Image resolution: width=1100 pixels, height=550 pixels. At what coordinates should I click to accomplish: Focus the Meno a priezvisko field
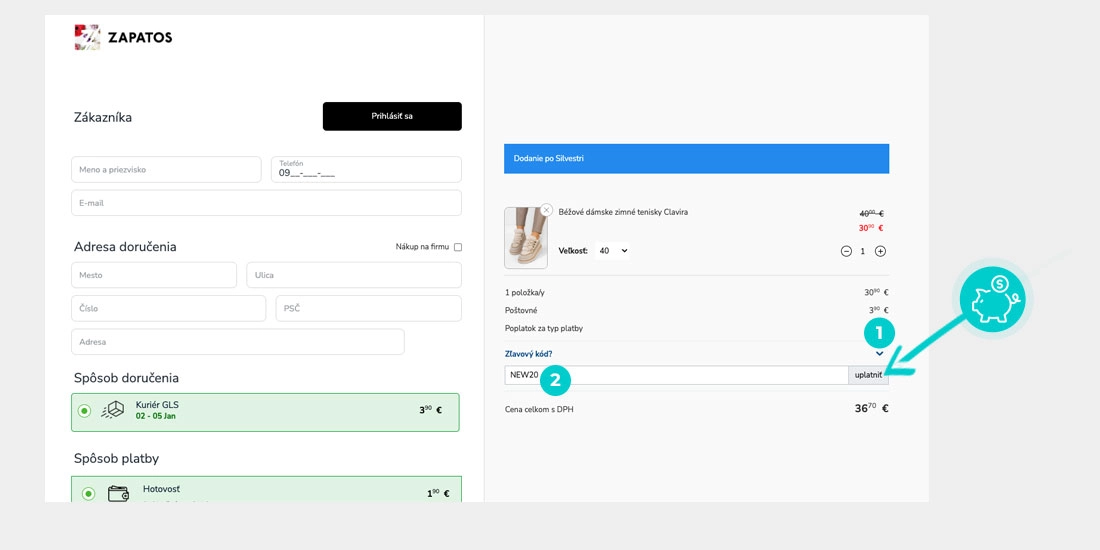(x=166, y=170)
